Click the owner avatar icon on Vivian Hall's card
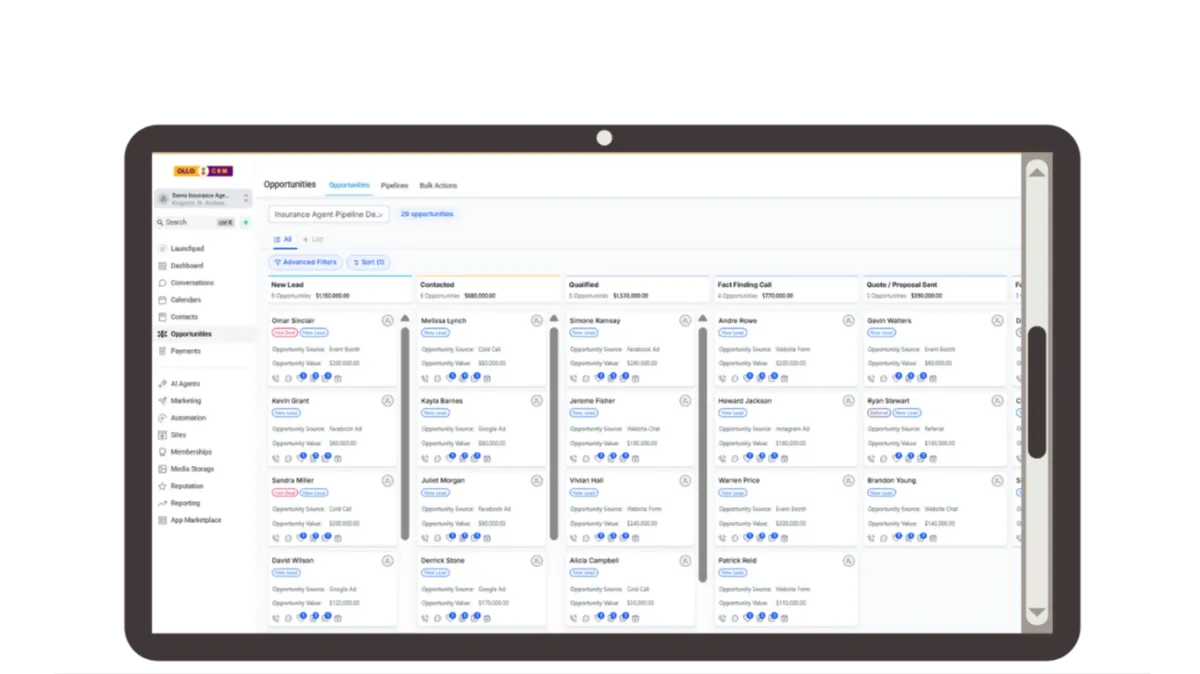Viewport: 1200px width, 674px height. point(685,481)
